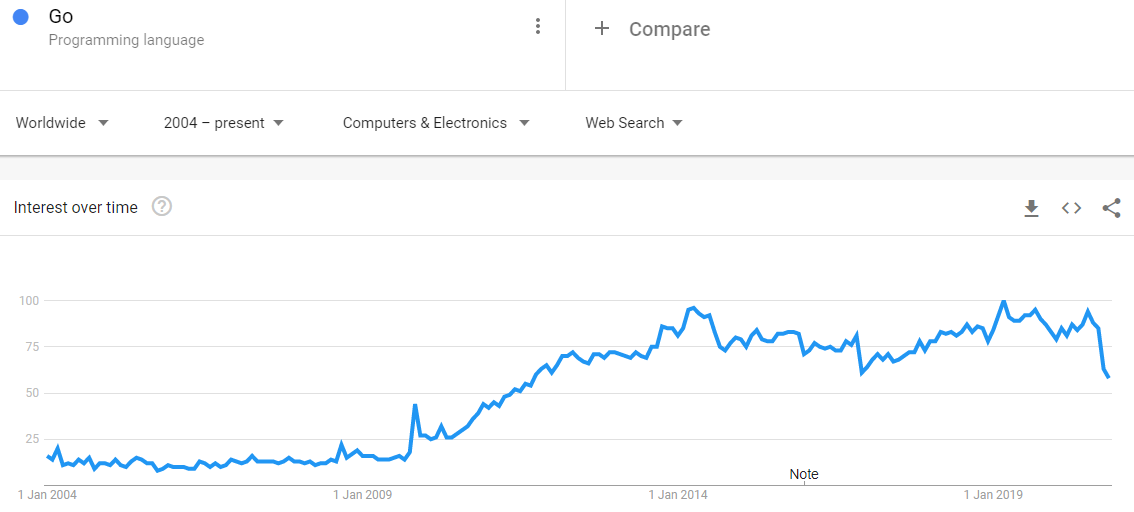The height and width of the screenshot is (512, 1134).
Task: Click the Compare text field
Action: click(x=670, y=29)
